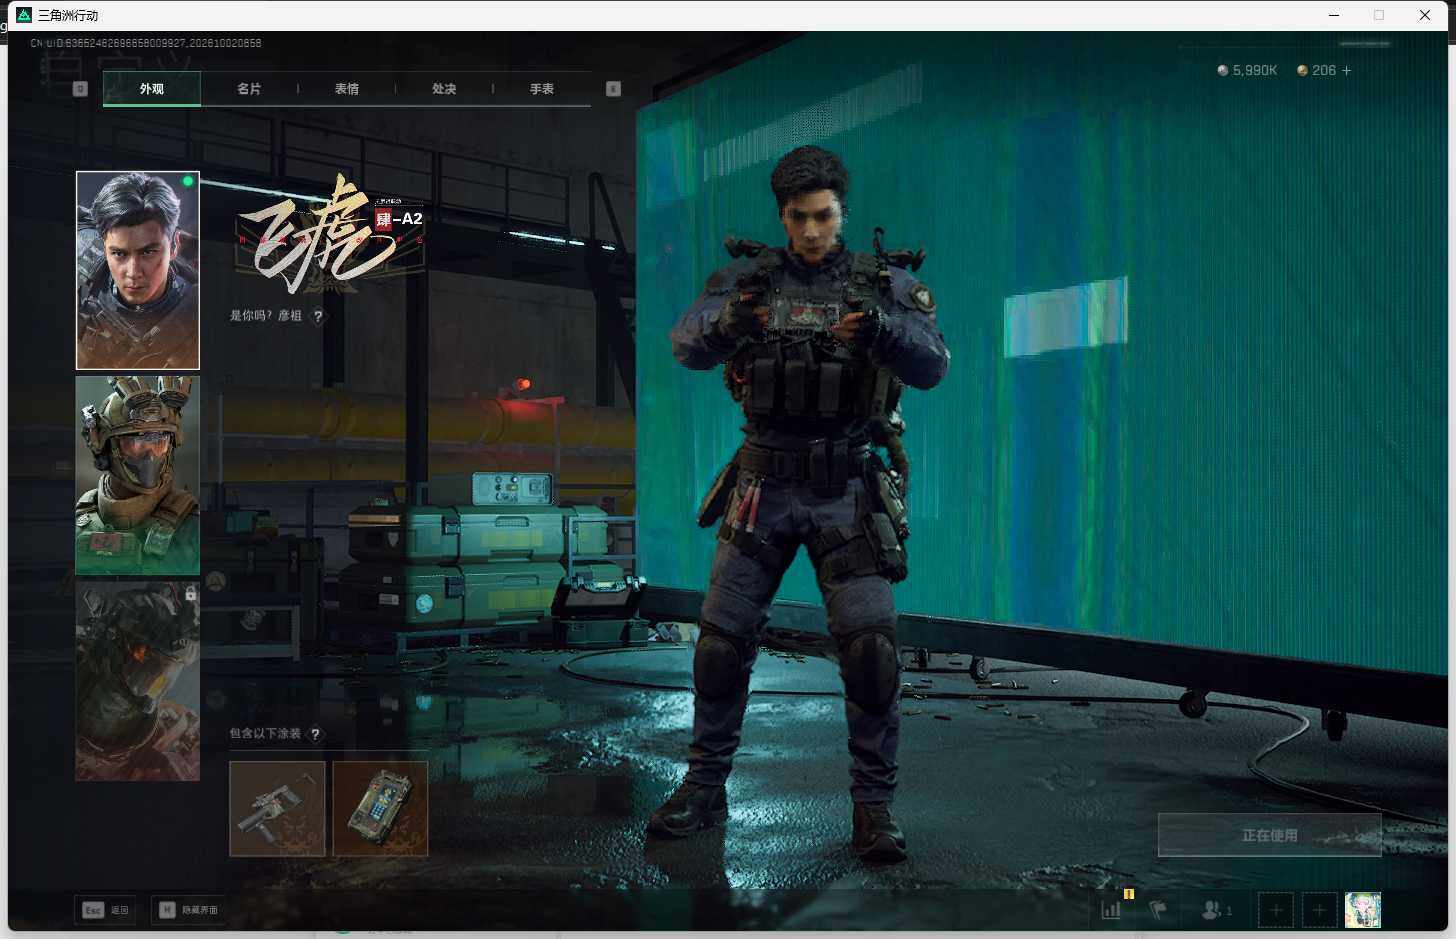Close the 三角洲行动 window
Image resolution: width=1456 pixels, height=939 pixels.
(1425, 15)
